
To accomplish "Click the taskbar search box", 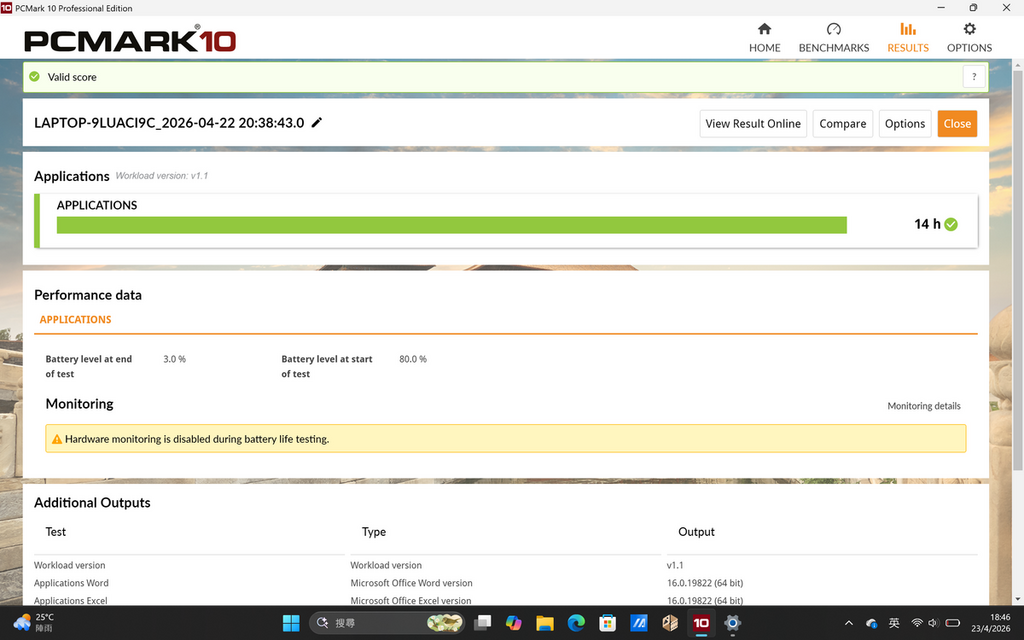I will 387,623.
